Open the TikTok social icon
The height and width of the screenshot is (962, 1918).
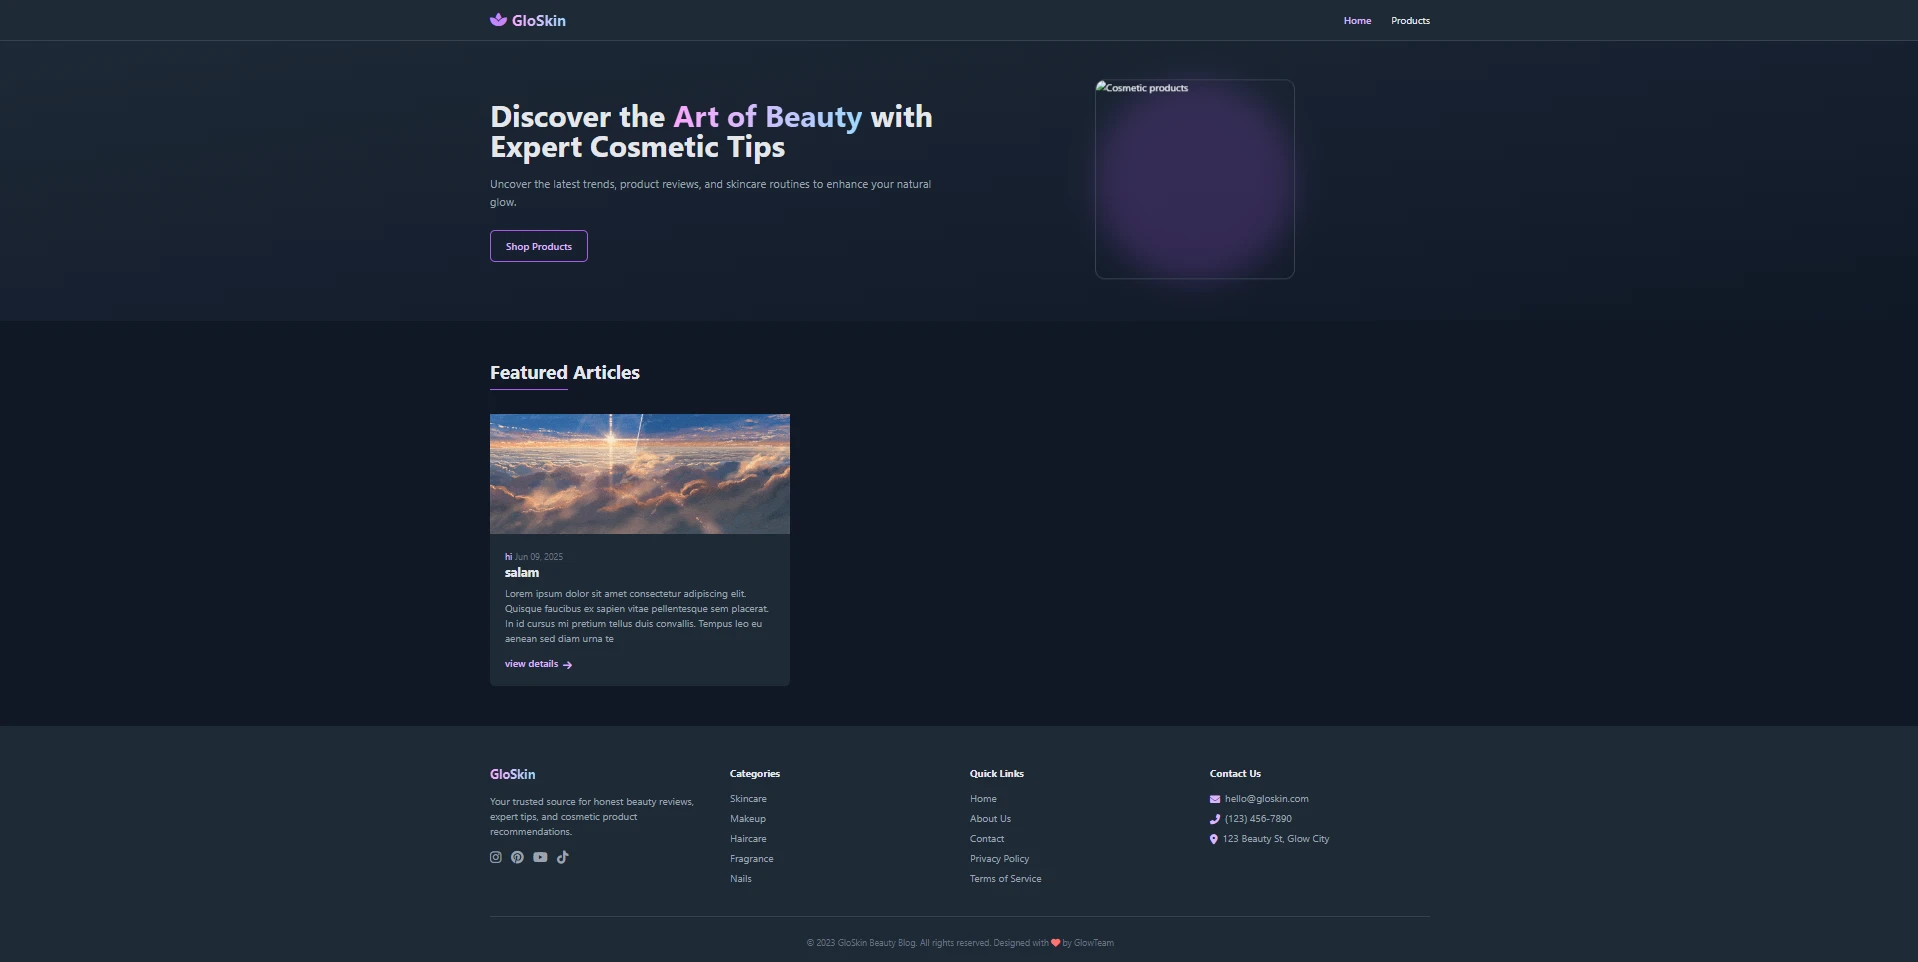click(563, 857)
